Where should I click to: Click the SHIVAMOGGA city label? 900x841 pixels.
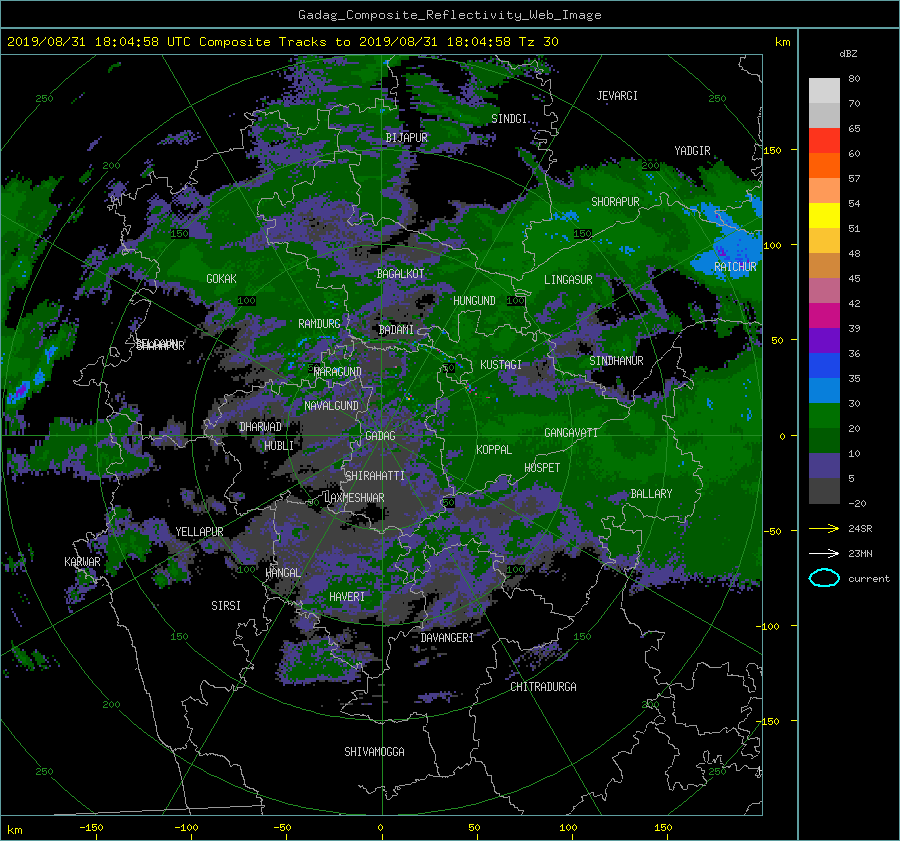374,752
